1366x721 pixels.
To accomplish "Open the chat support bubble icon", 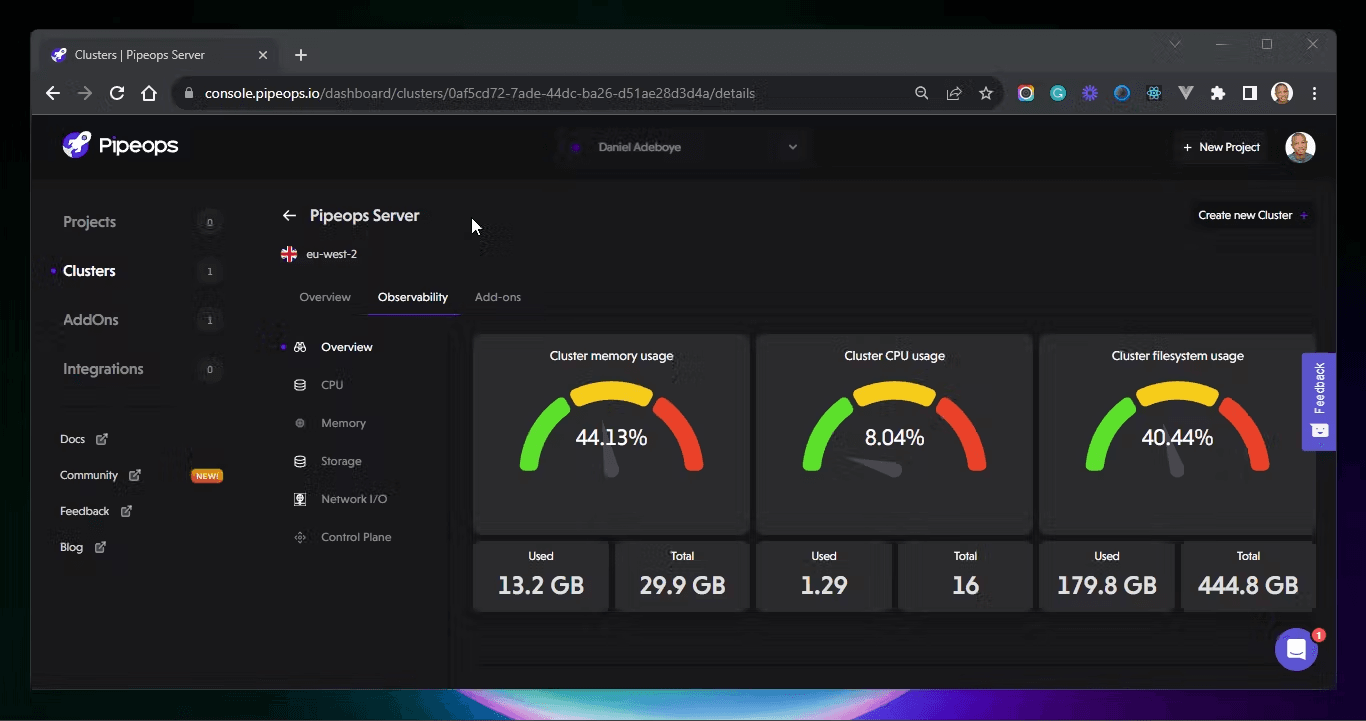I will point(1296,650).
